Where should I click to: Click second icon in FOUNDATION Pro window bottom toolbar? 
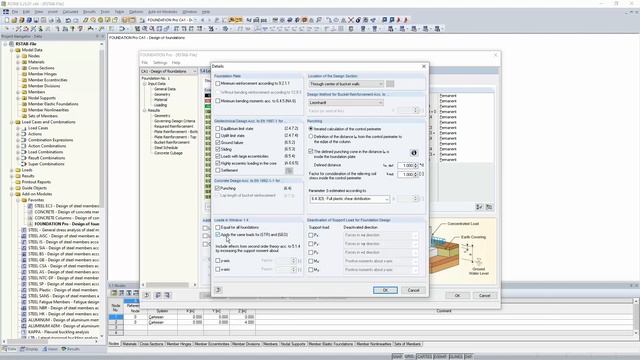(x=158, y=295)
